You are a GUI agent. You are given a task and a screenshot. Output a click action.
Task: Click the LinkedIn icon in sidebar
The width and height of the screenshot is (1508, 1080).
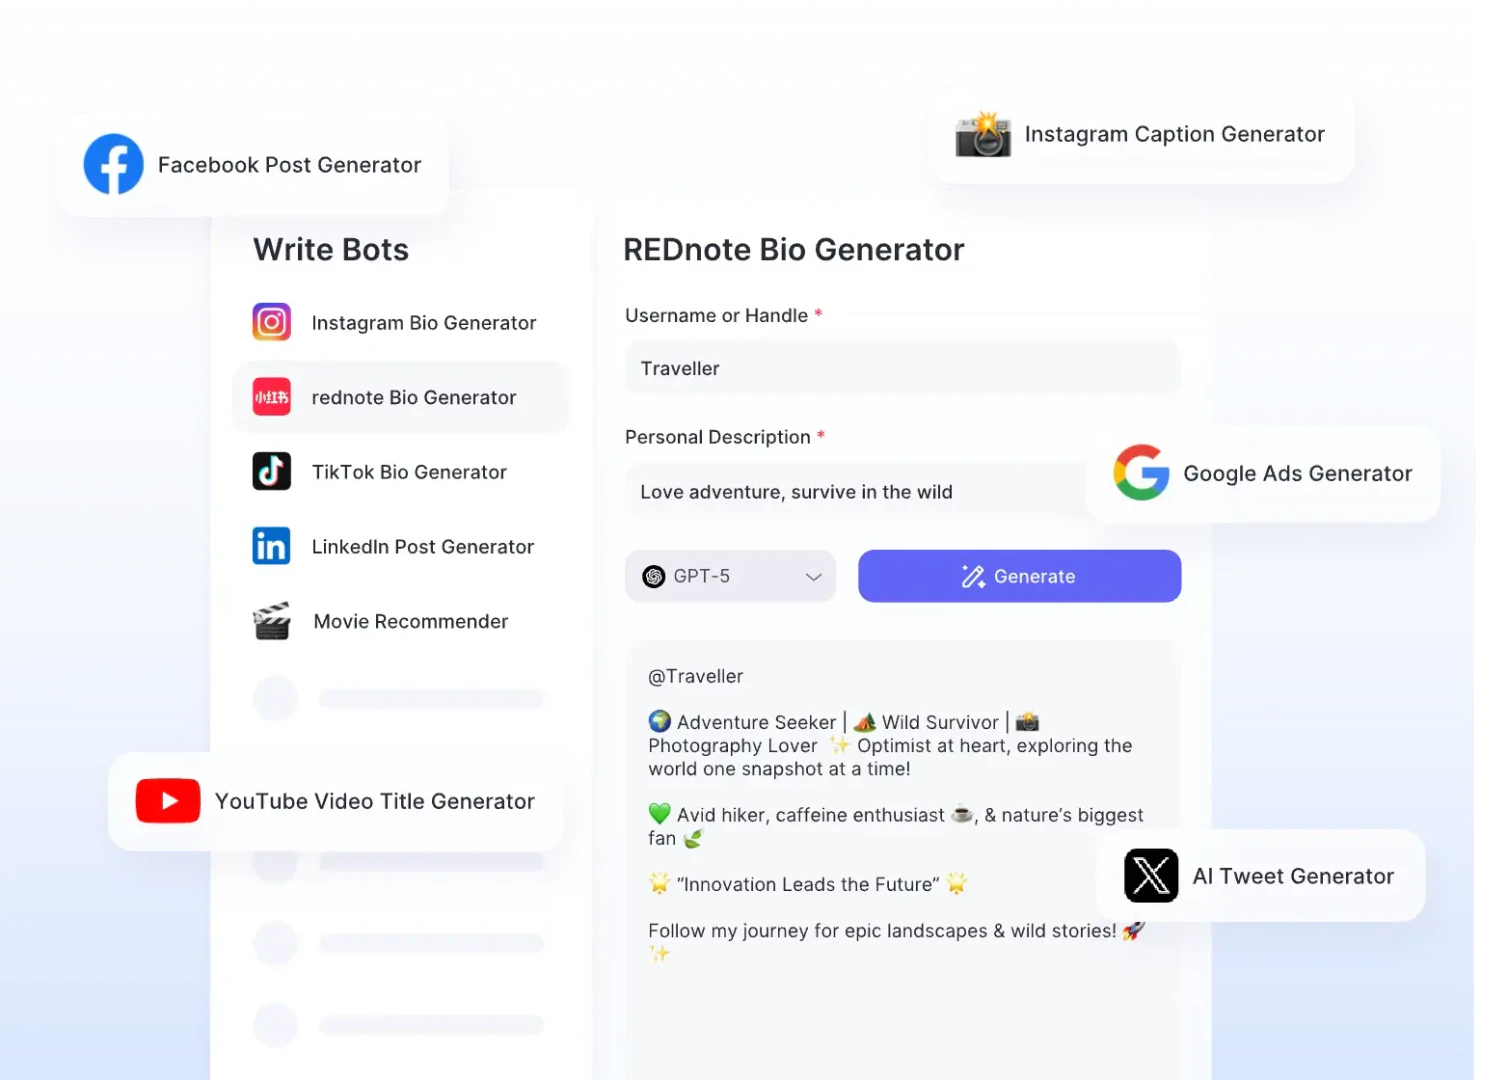pyautogui.click(x=271, y=546)
